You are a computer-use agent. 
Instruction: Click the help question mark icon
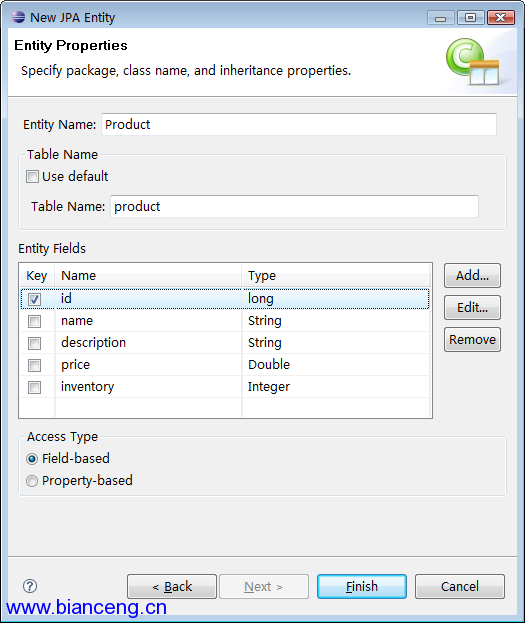point(30,586)
